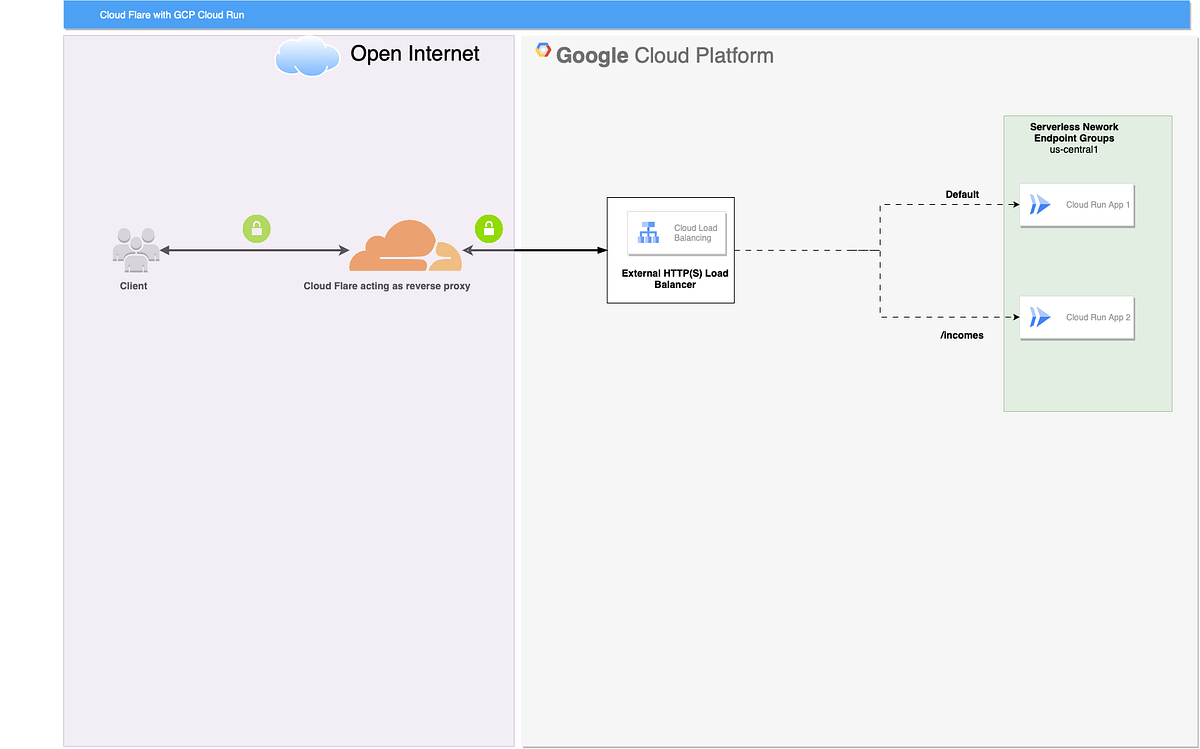Select the Serverless Network Endpoint Groups container
Viewport: 1200px width, 749px height.
1088,263
